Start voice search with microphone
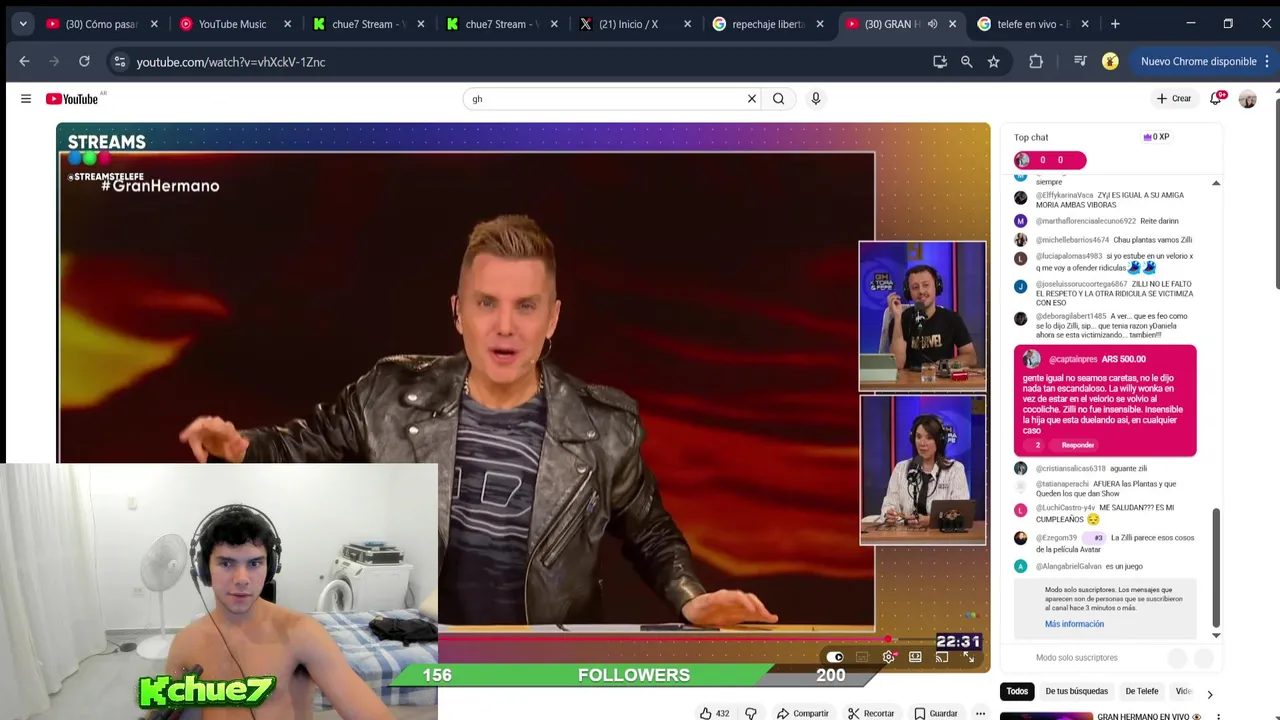Screen dimensions: 1280x720 pyautogui.click(x=816, y=98)
